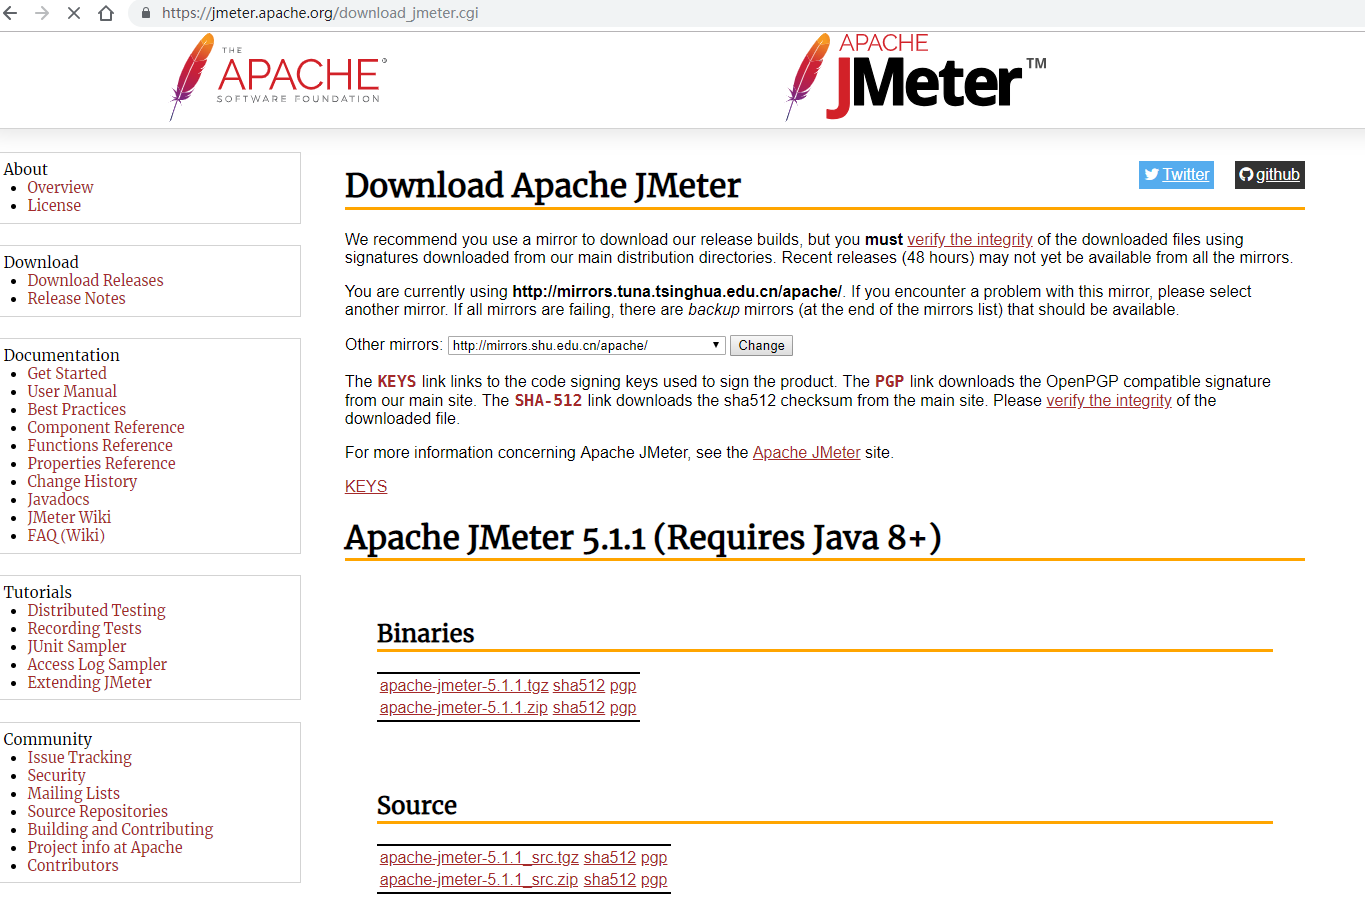This screenshot has height=903, width=1365.
Task: Open Mailing Lists link
Action: click(73, 793)
